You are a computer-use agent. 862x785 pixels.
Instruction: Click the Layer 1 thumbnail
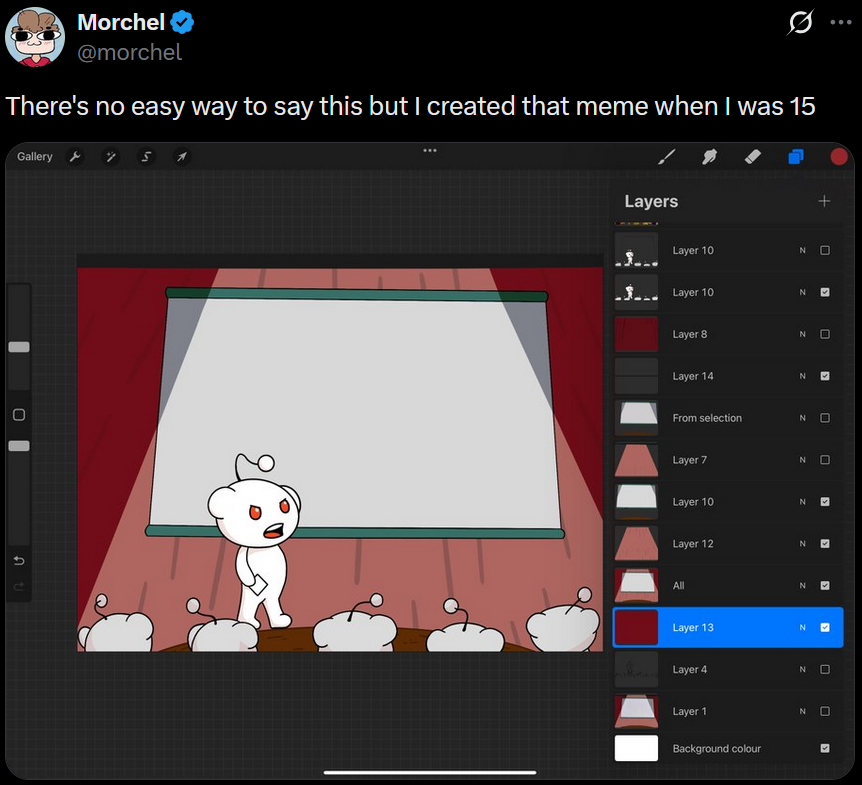636,711
